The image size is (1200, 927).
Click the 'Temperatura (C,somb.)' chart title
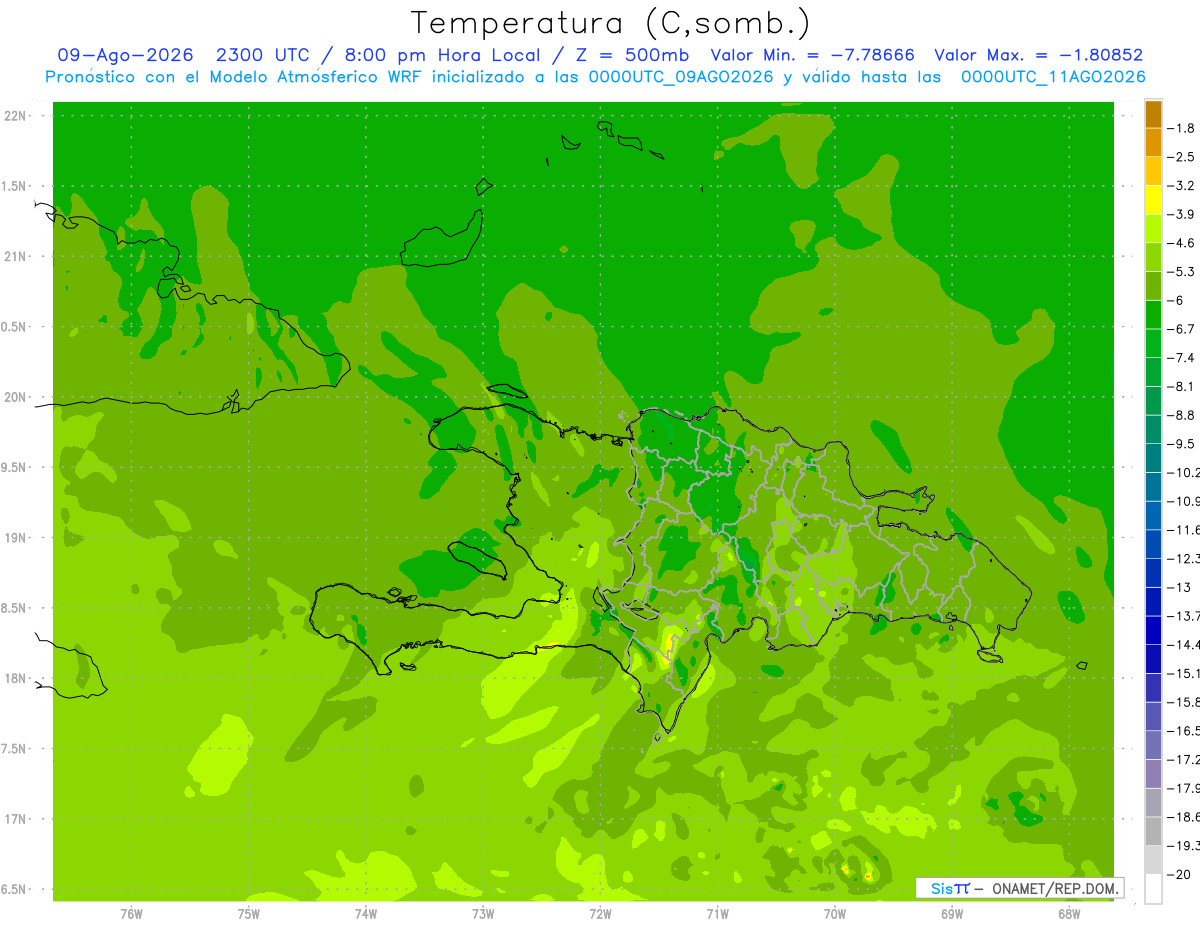611,23
